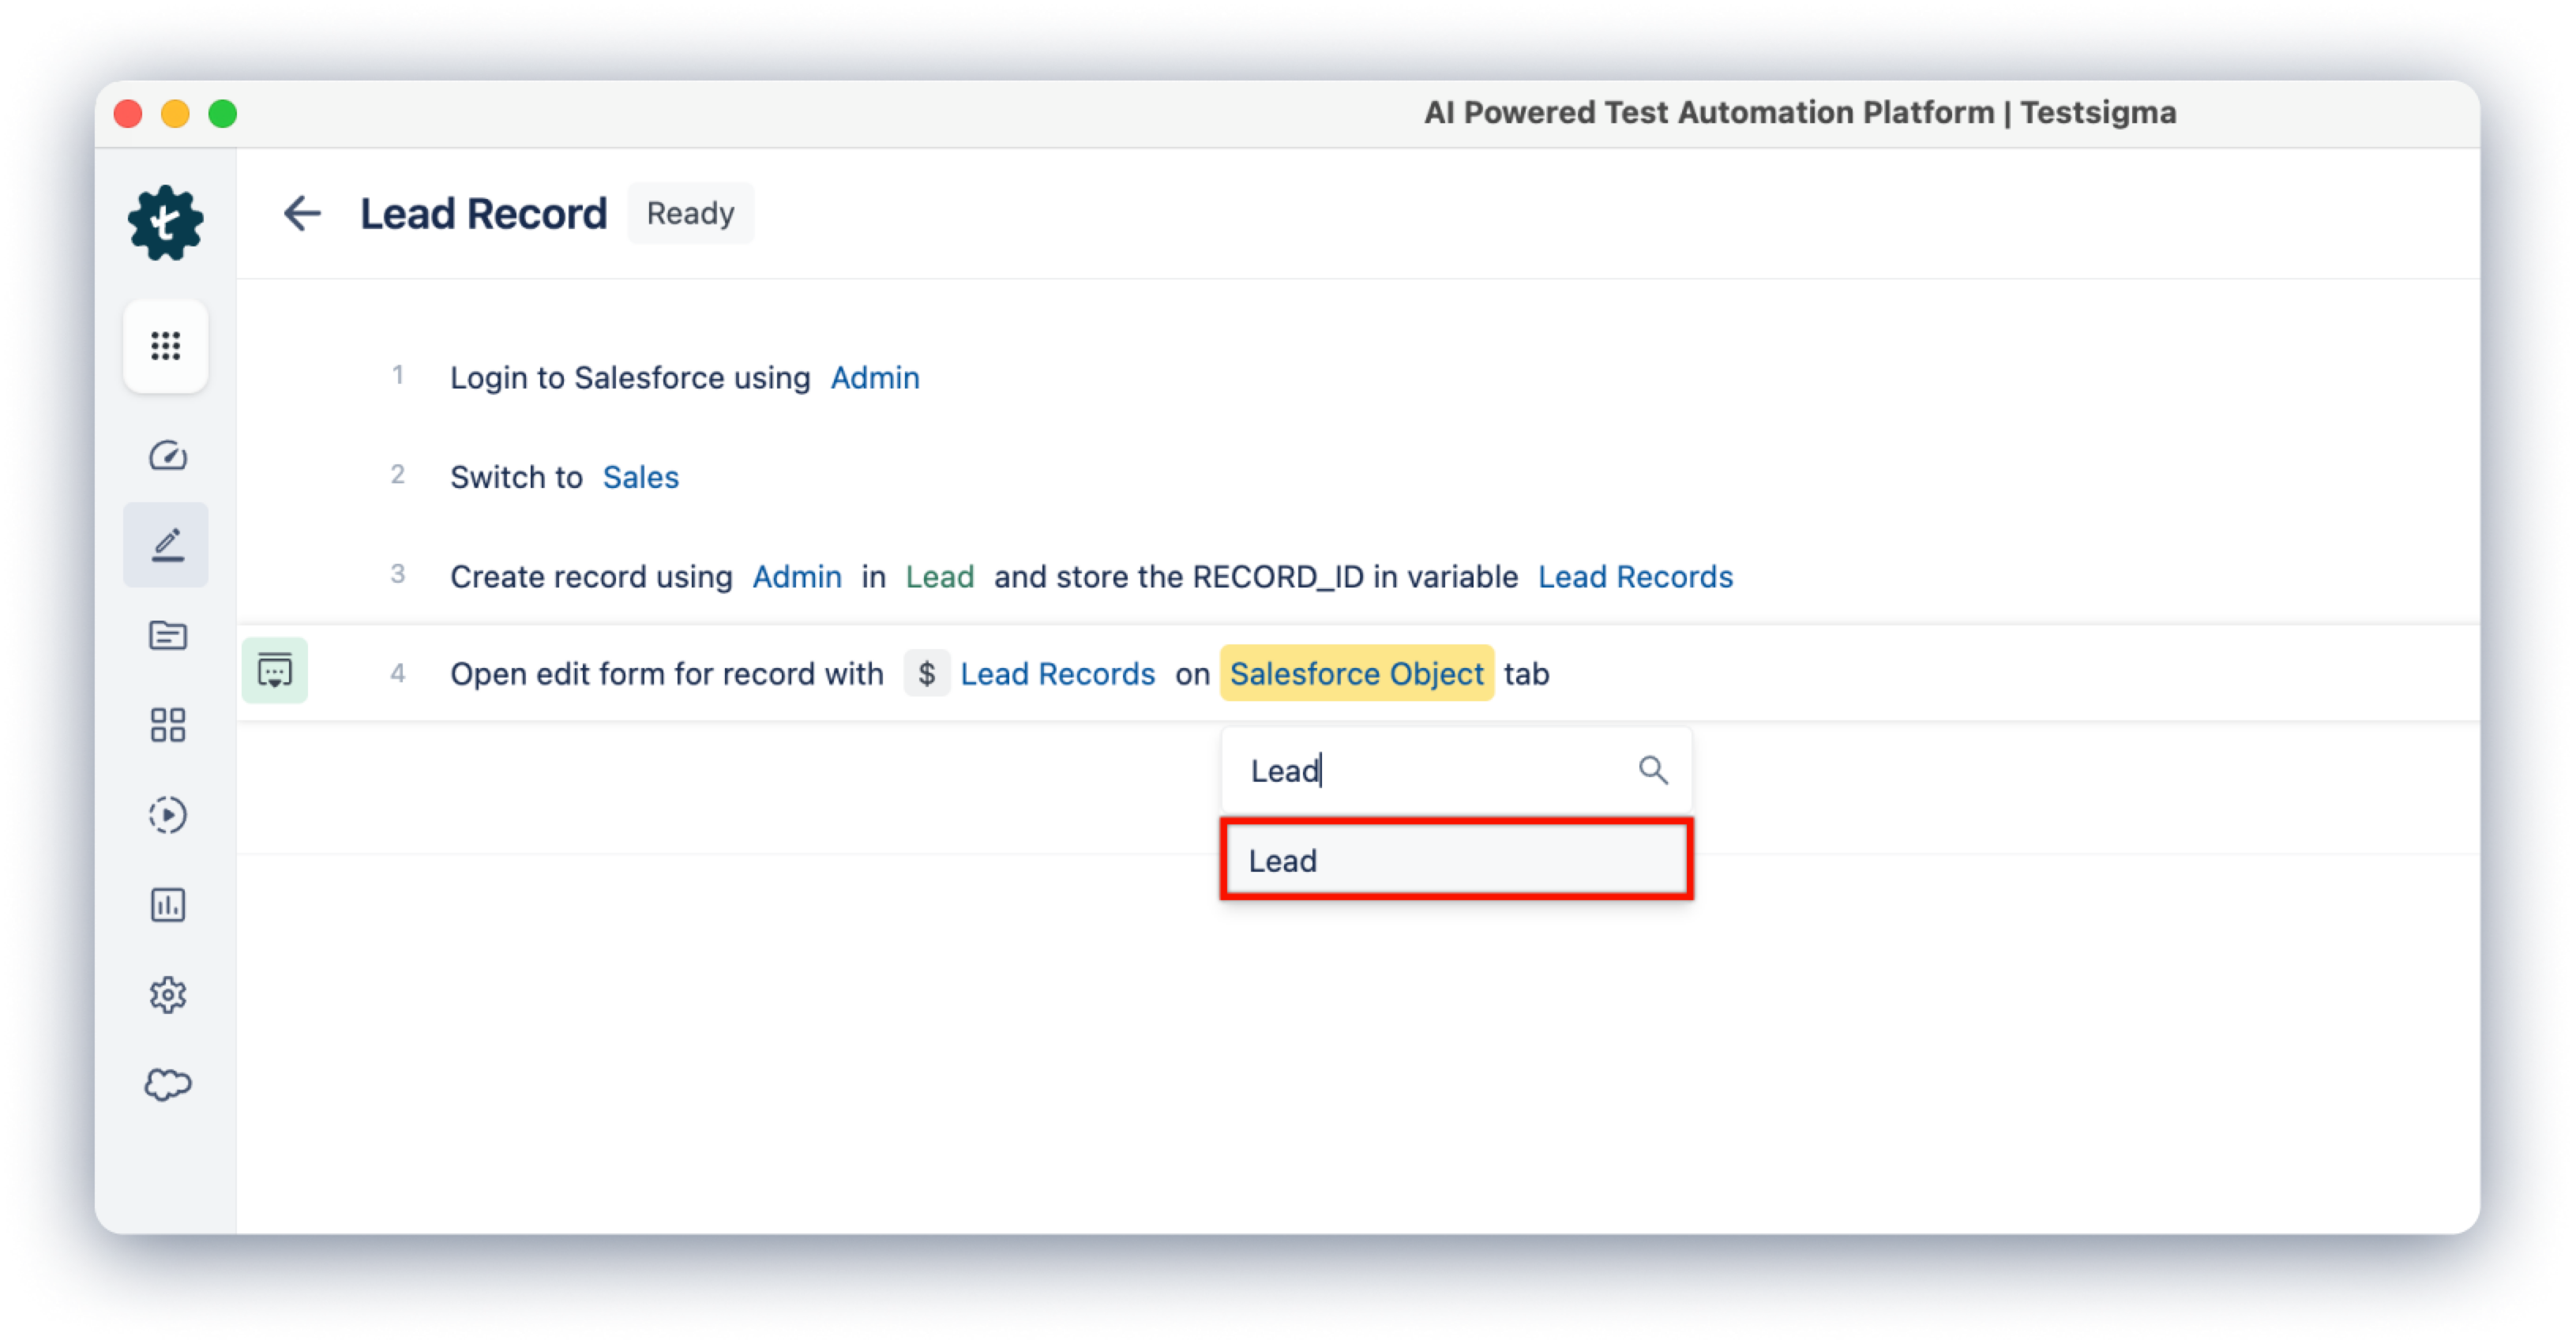Click the grid/modules icon below folder
Screen dimensions: 2576x1344
pyautogui.click(x=165, y=723)
